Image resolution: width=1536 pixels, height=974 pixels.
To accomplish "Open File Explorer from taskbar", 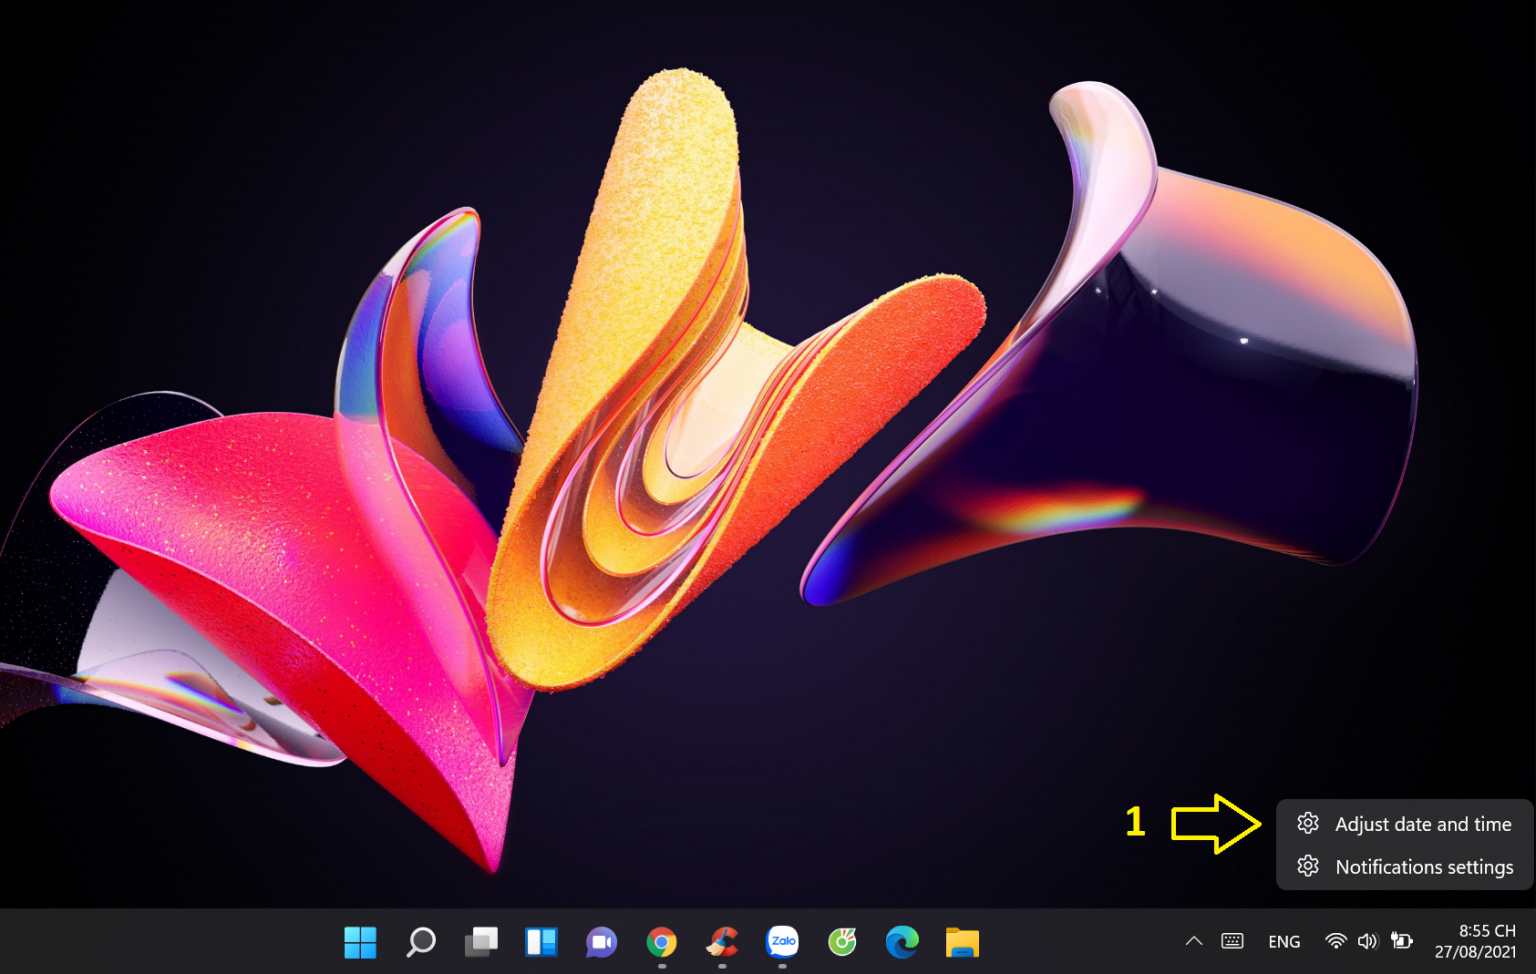I will (x=962, y=942).
